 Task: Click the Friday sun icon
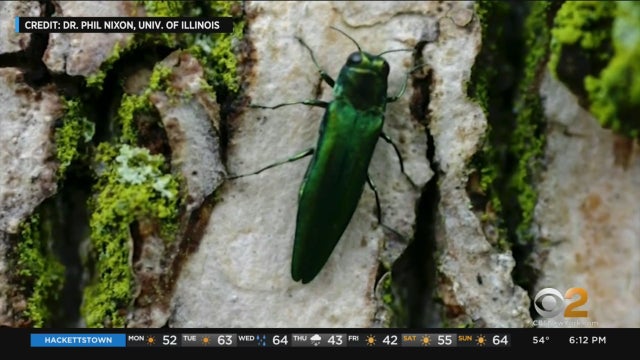click(x=371, y=340)
